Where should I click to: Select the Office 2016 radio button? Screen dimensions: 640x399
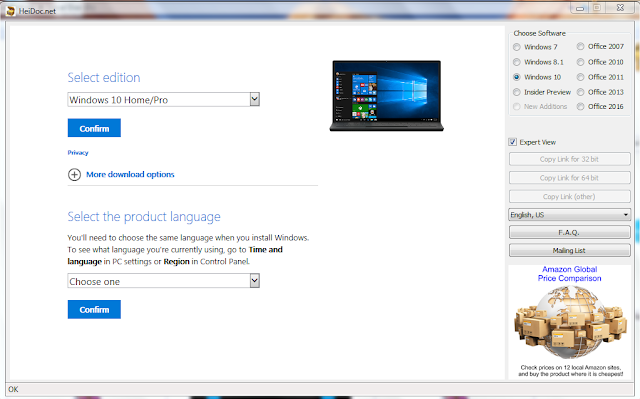[580, 106]
